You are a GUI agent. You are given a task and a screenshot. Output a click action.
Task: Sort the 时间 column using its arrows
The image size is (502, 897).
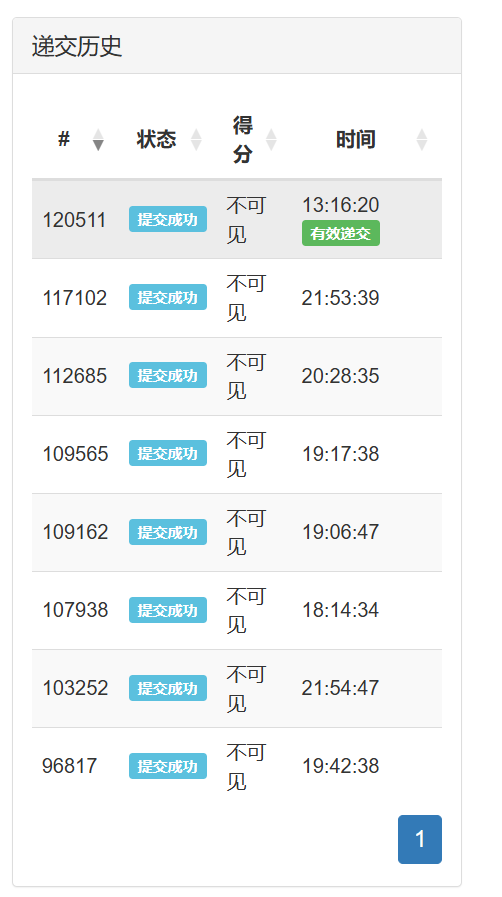422,140
